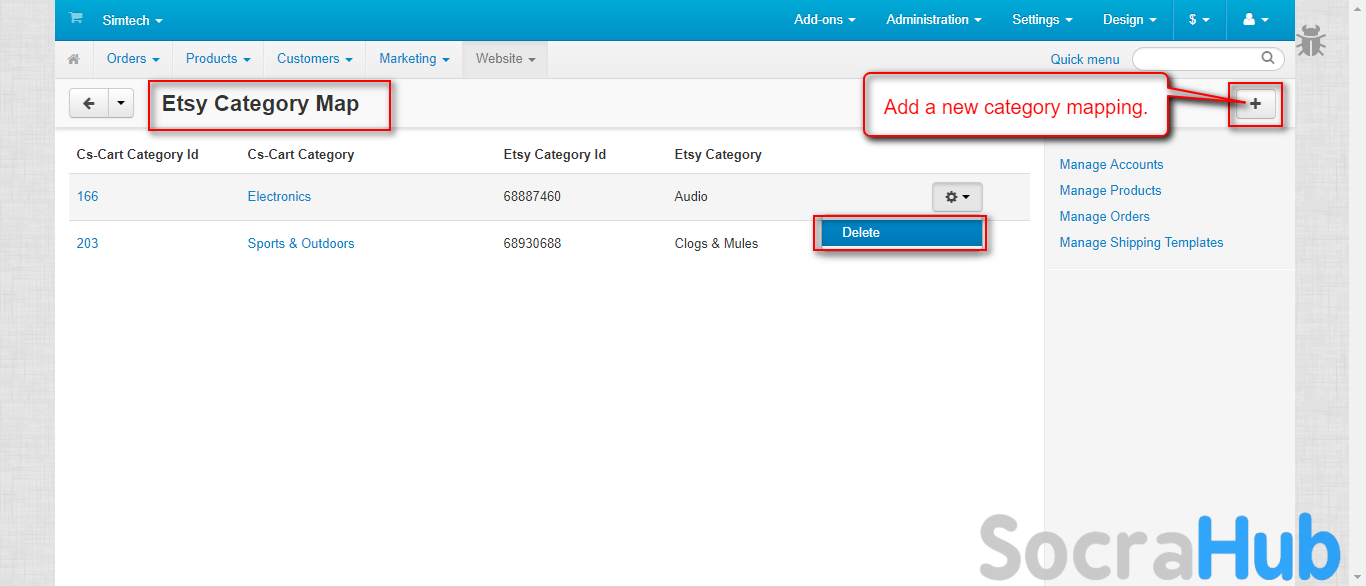Viewport: 1366px width, 586px height.
Task: Open the gear menu for Electronics row
Action: [x=957, y=197]
